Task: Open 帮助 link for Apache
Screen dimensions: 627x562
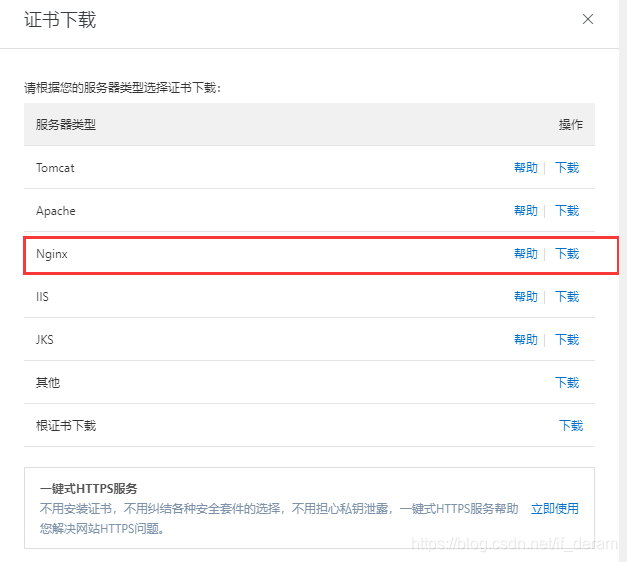Action: pyautogui.click(x=525, y=210)
